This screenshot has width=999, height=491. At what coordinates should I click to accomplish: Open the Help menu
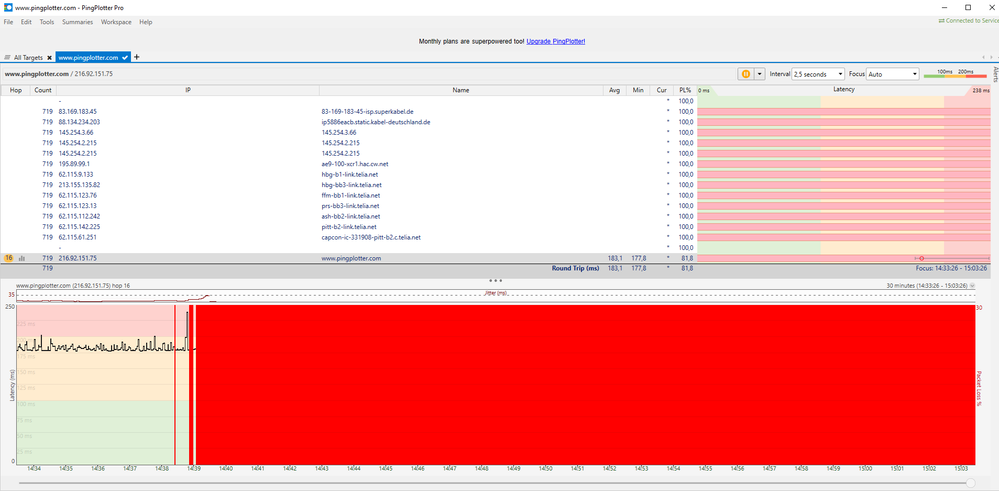coord(146,22)
